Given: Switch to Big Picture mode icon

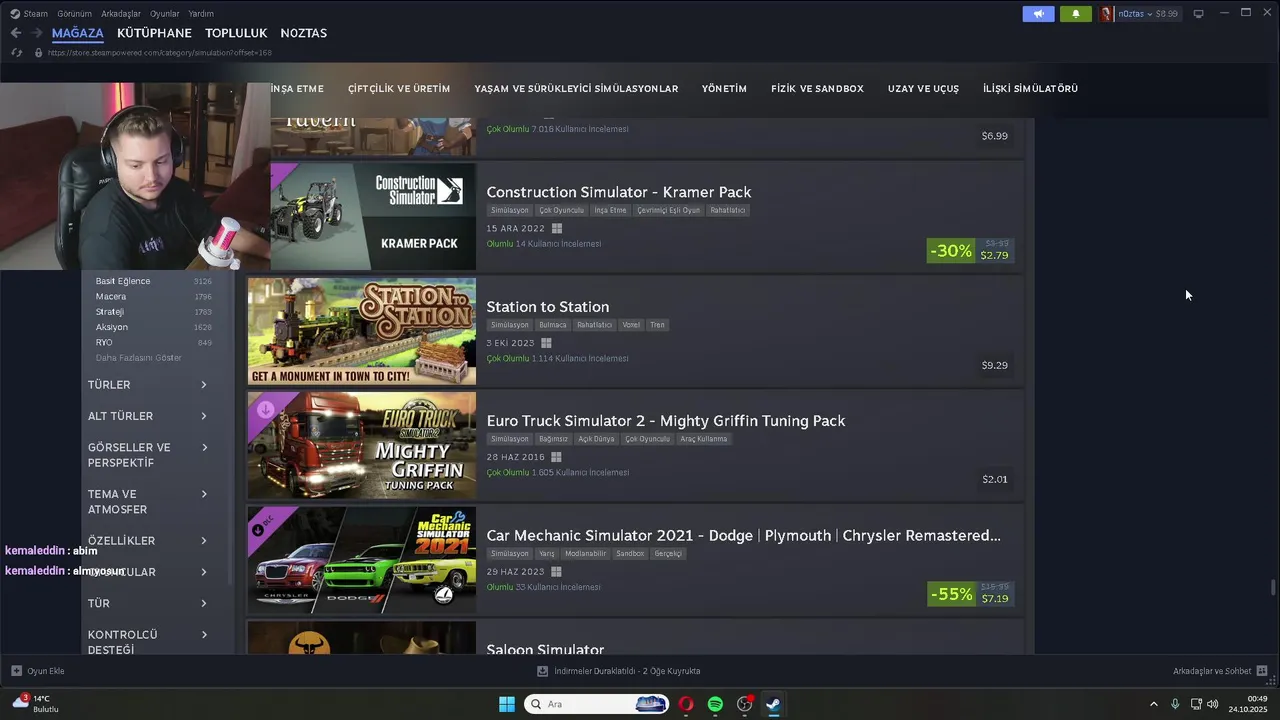Looking at the screenshot, I should [1199, 14].
